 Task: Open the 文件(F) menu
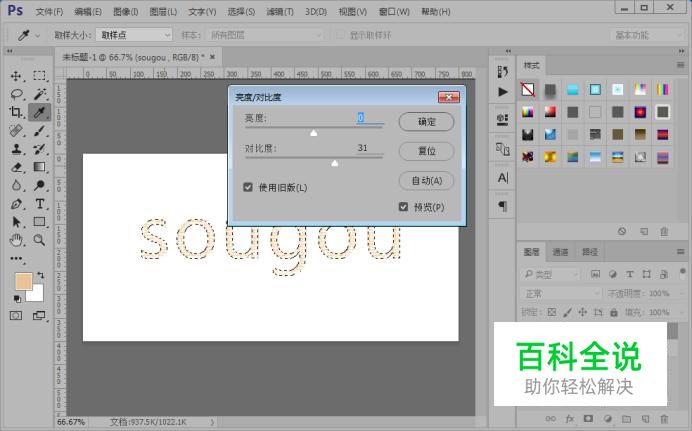point(49,12)
